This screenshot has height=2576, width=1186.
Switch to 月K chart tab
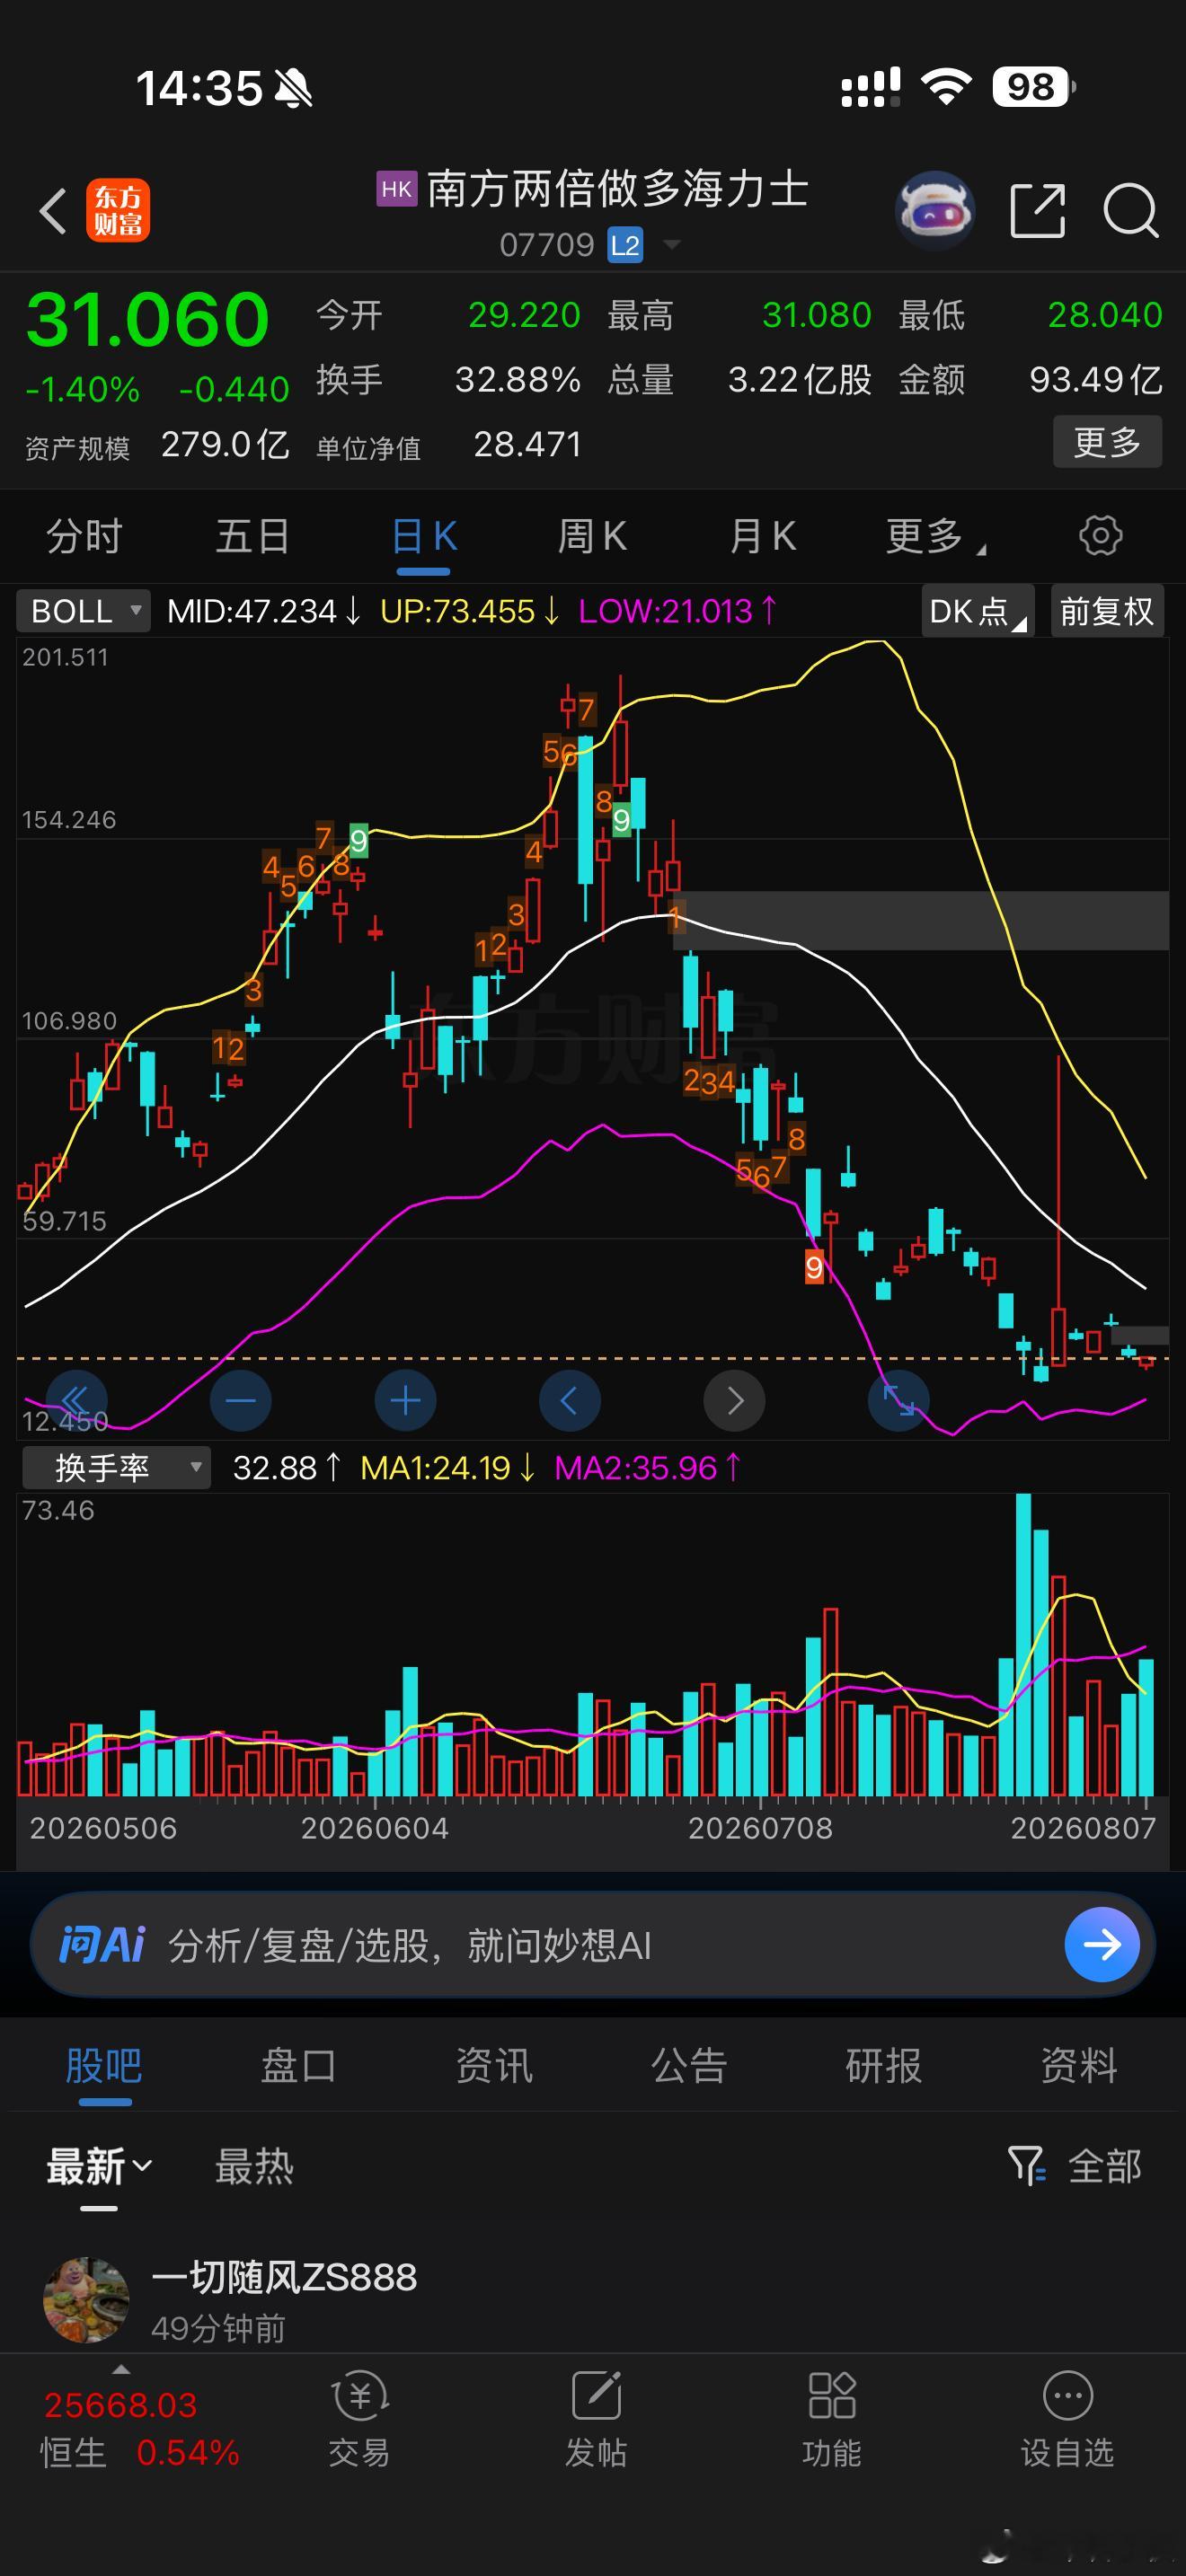point(762,536)
